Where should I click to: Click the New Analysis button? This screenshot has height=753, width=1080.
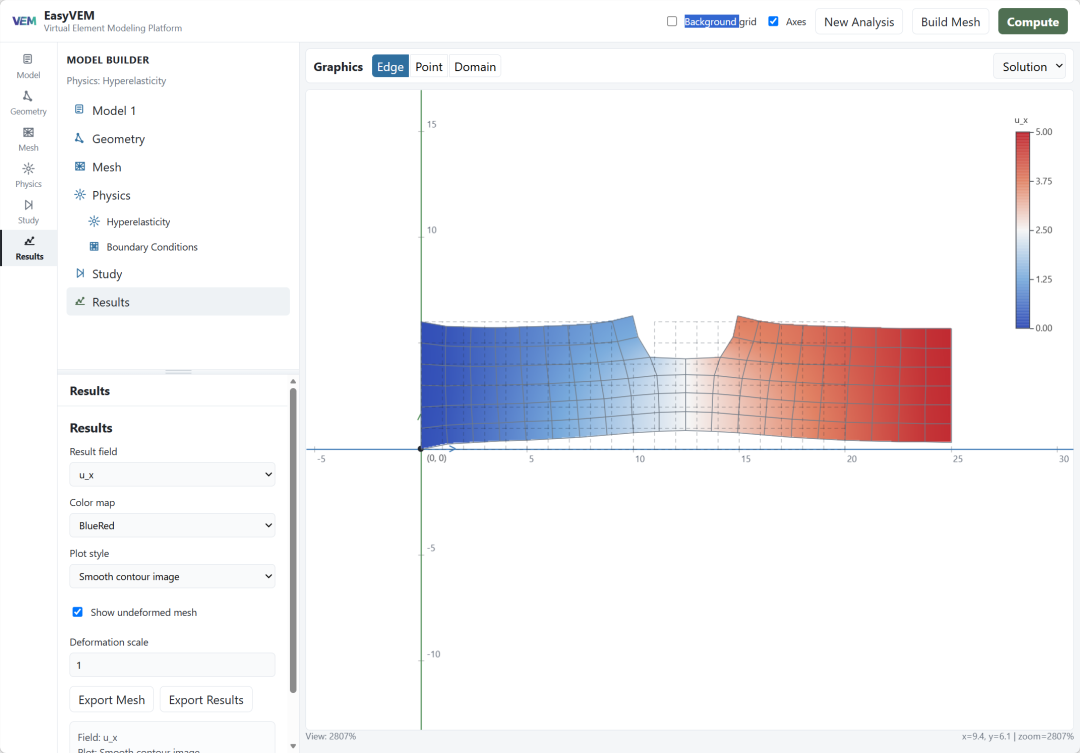click(x=859, y=21)
